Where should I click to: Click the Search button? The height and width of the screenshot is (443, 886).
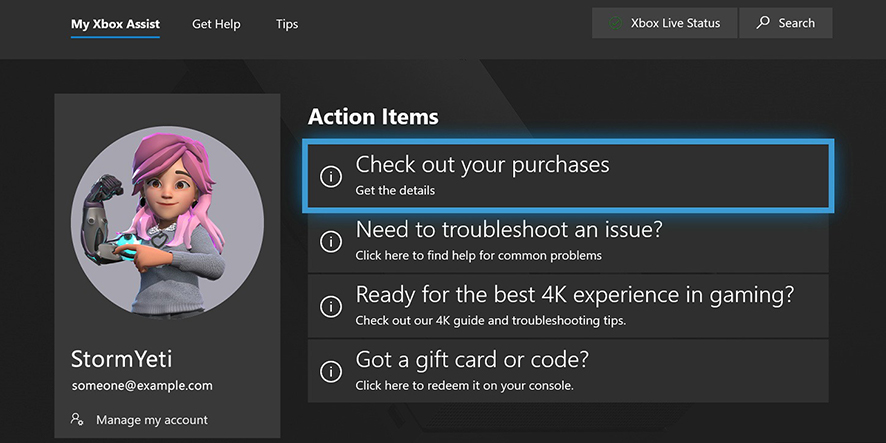(785, 23)
